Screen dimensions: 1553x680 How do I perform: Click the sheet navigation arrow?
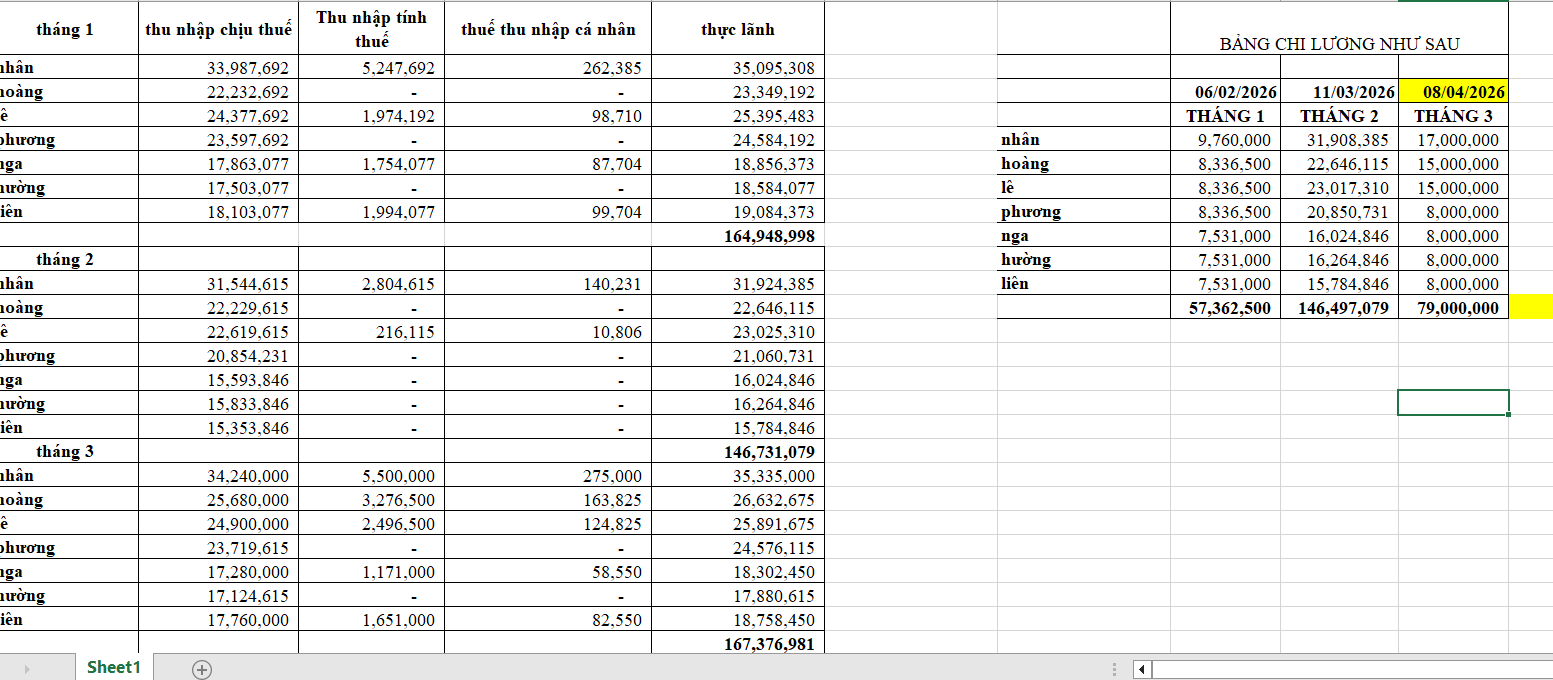27,669
